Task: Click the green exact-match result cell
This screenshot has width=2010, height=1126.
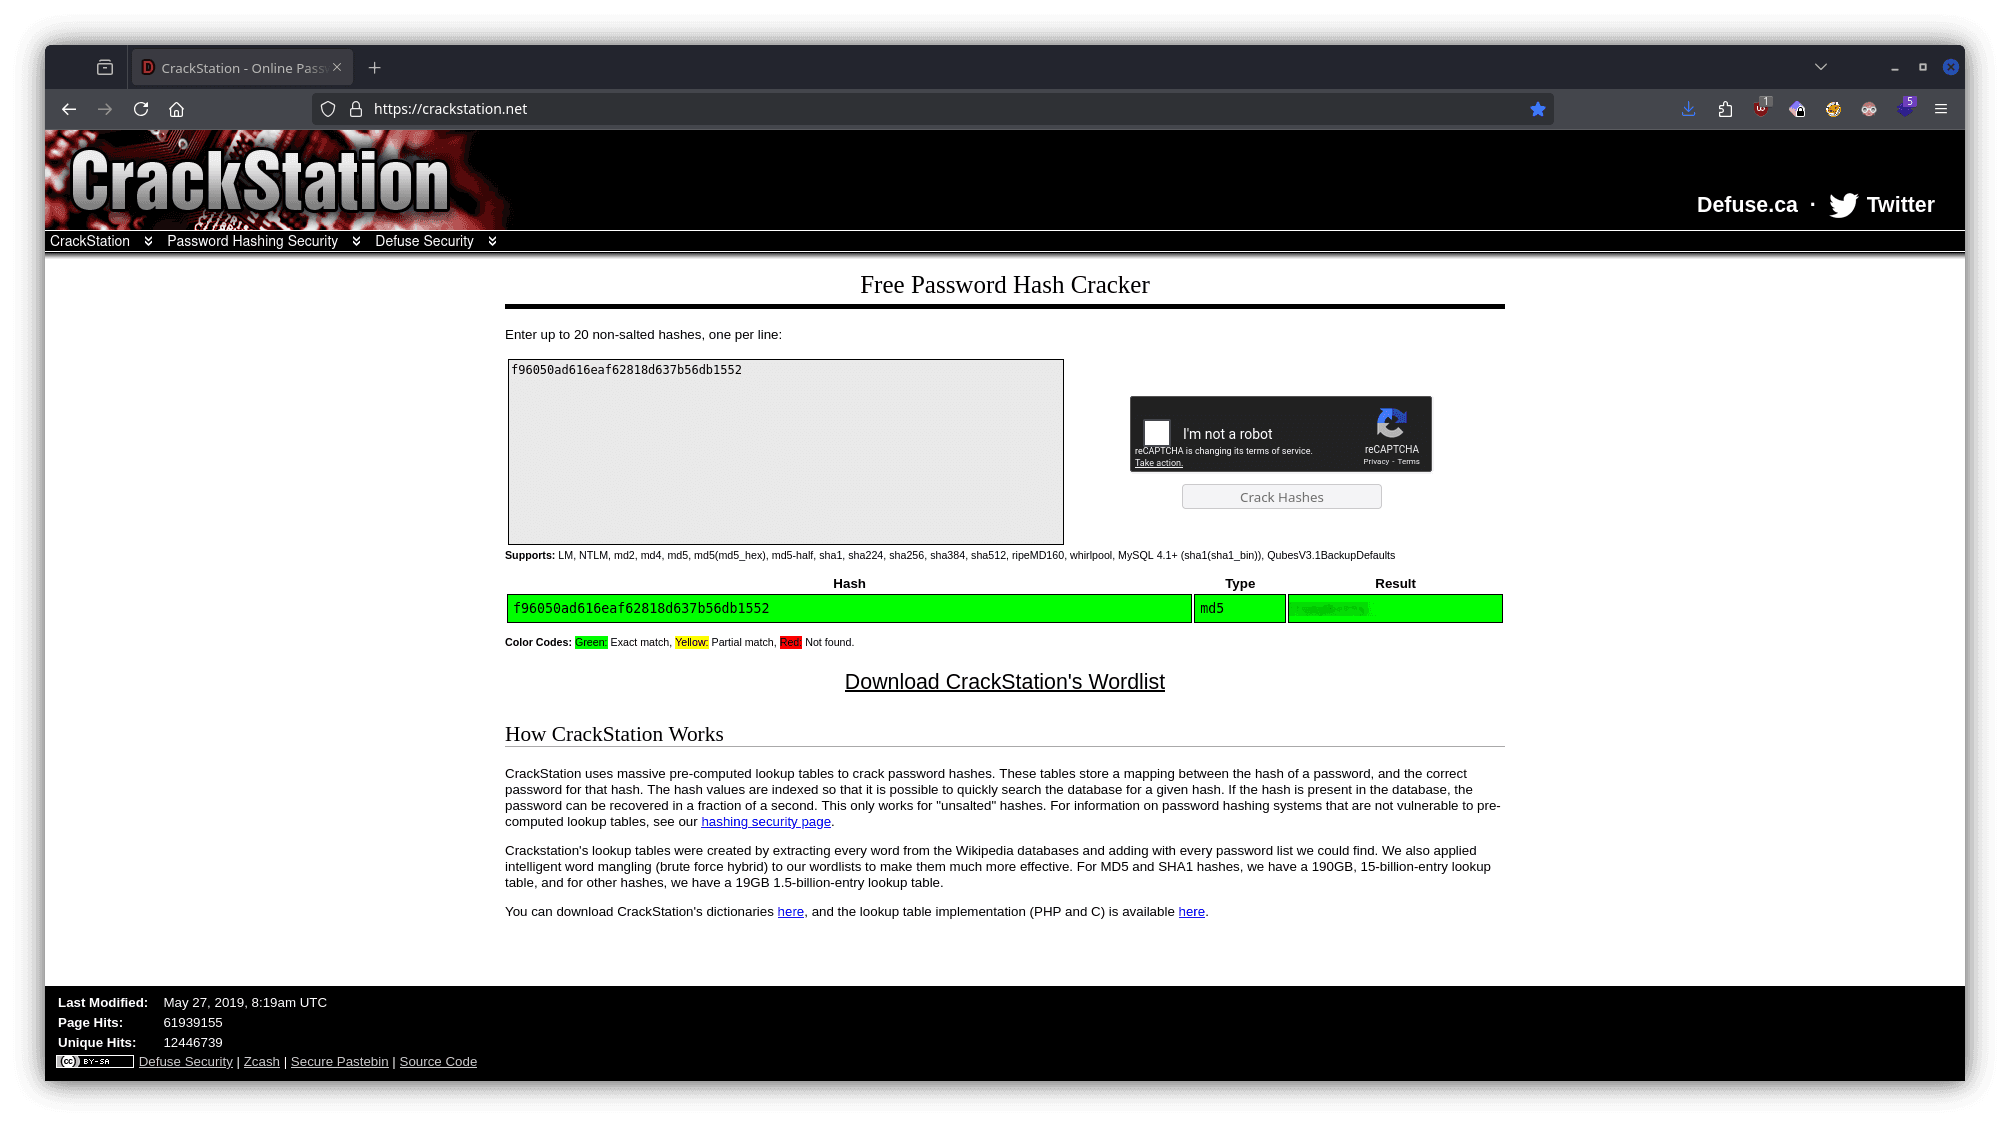Action: click(1395, 608)
